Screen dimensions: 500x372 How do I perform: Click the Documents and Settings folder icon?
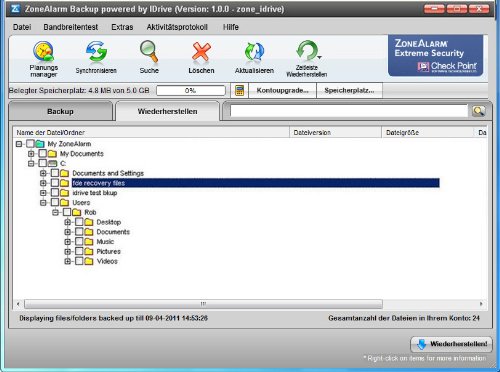tap(64, 173)
